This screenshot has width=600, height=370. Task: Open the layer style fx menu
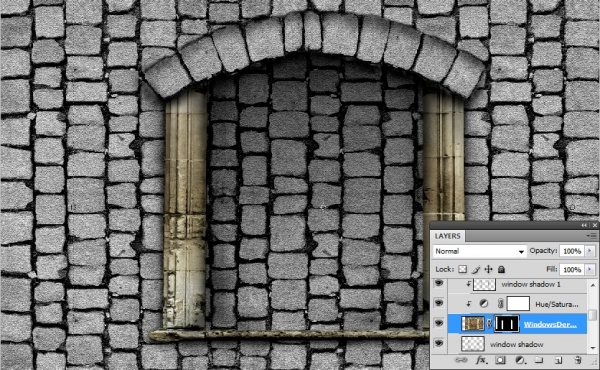tap(481, 360)
